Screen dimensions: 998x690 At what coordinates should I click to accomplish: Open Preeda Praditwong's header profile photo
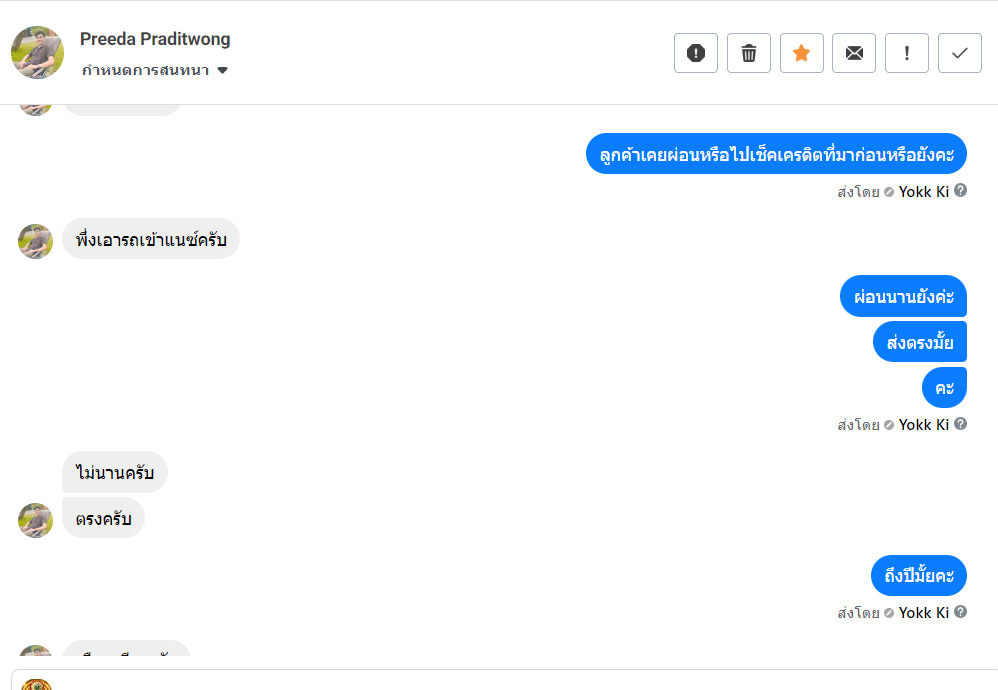click(38, 52)
